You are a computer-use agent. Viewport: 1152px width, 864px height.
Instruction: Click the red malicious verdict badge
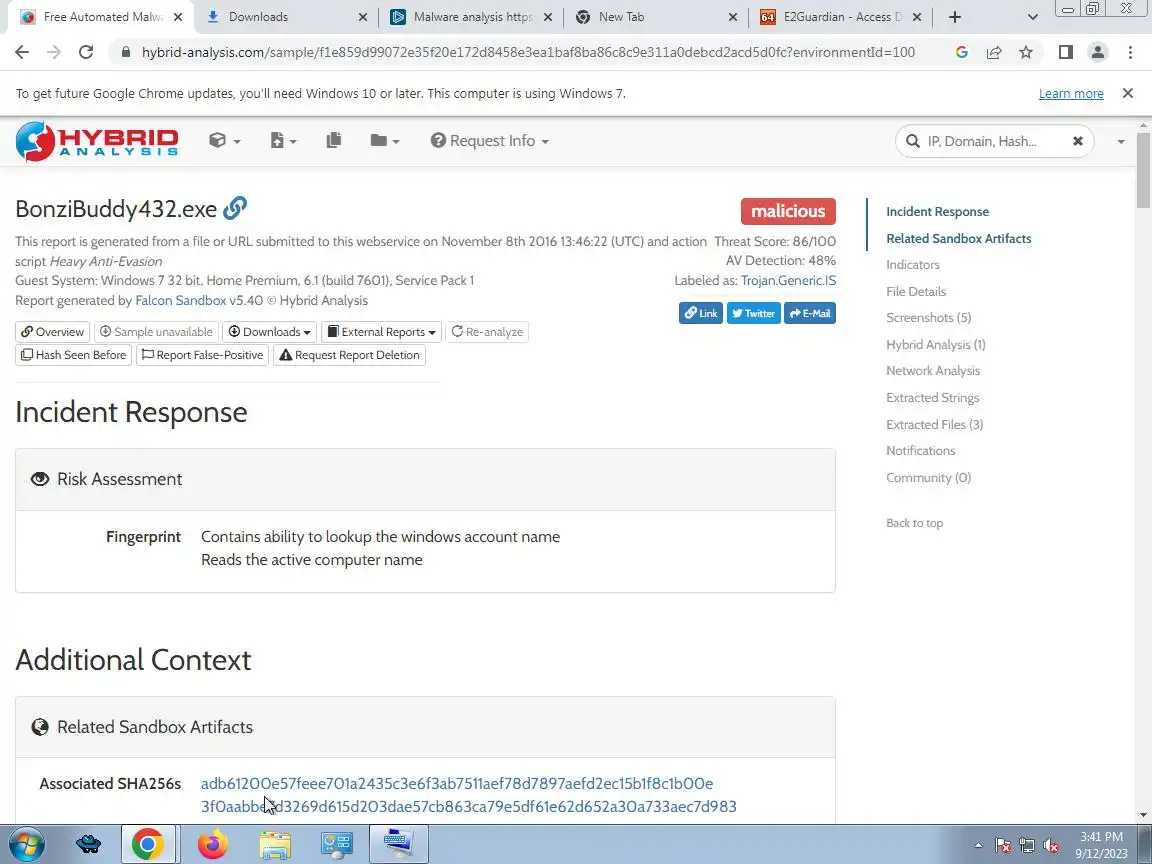point(788,211)
